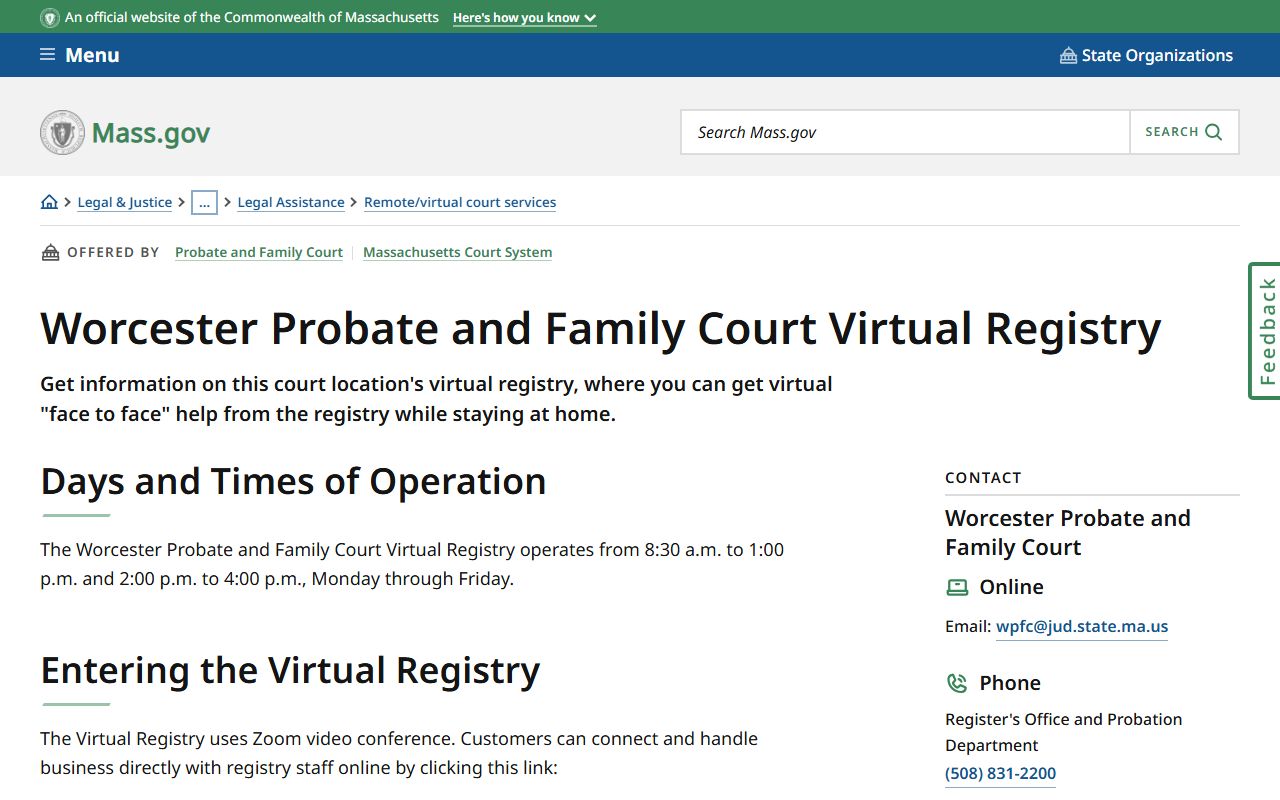Open Probate and Family Court link
This screenshot has height=800, width=1280.
click(259, 252)
